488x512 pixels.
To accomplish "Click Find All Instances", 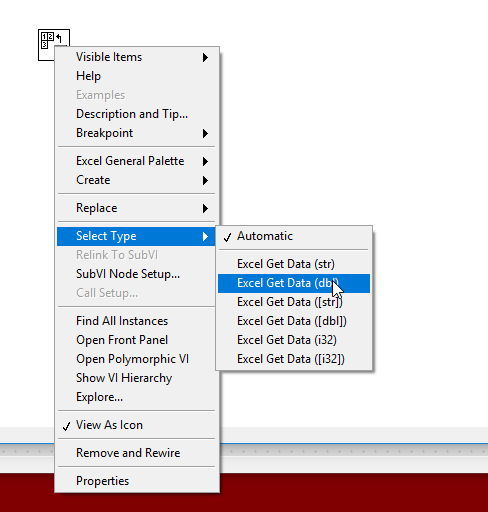I will tap(137, 321).
